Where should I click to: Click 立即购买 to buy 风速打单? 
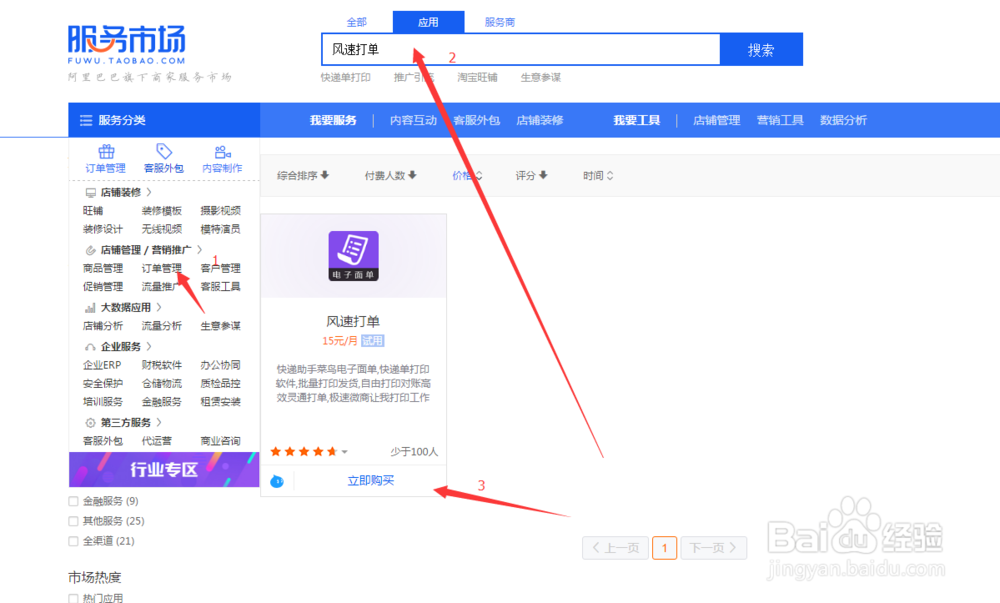[x=371, y=481]
